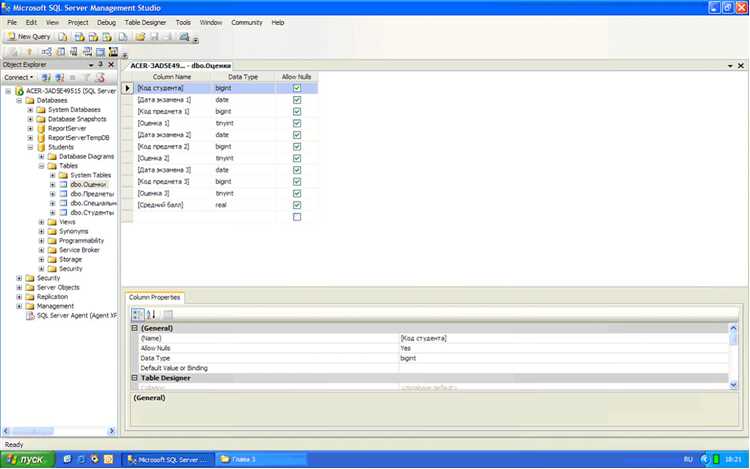
Task: Click the (Name) property value field
Action: (x=563, y=338)
